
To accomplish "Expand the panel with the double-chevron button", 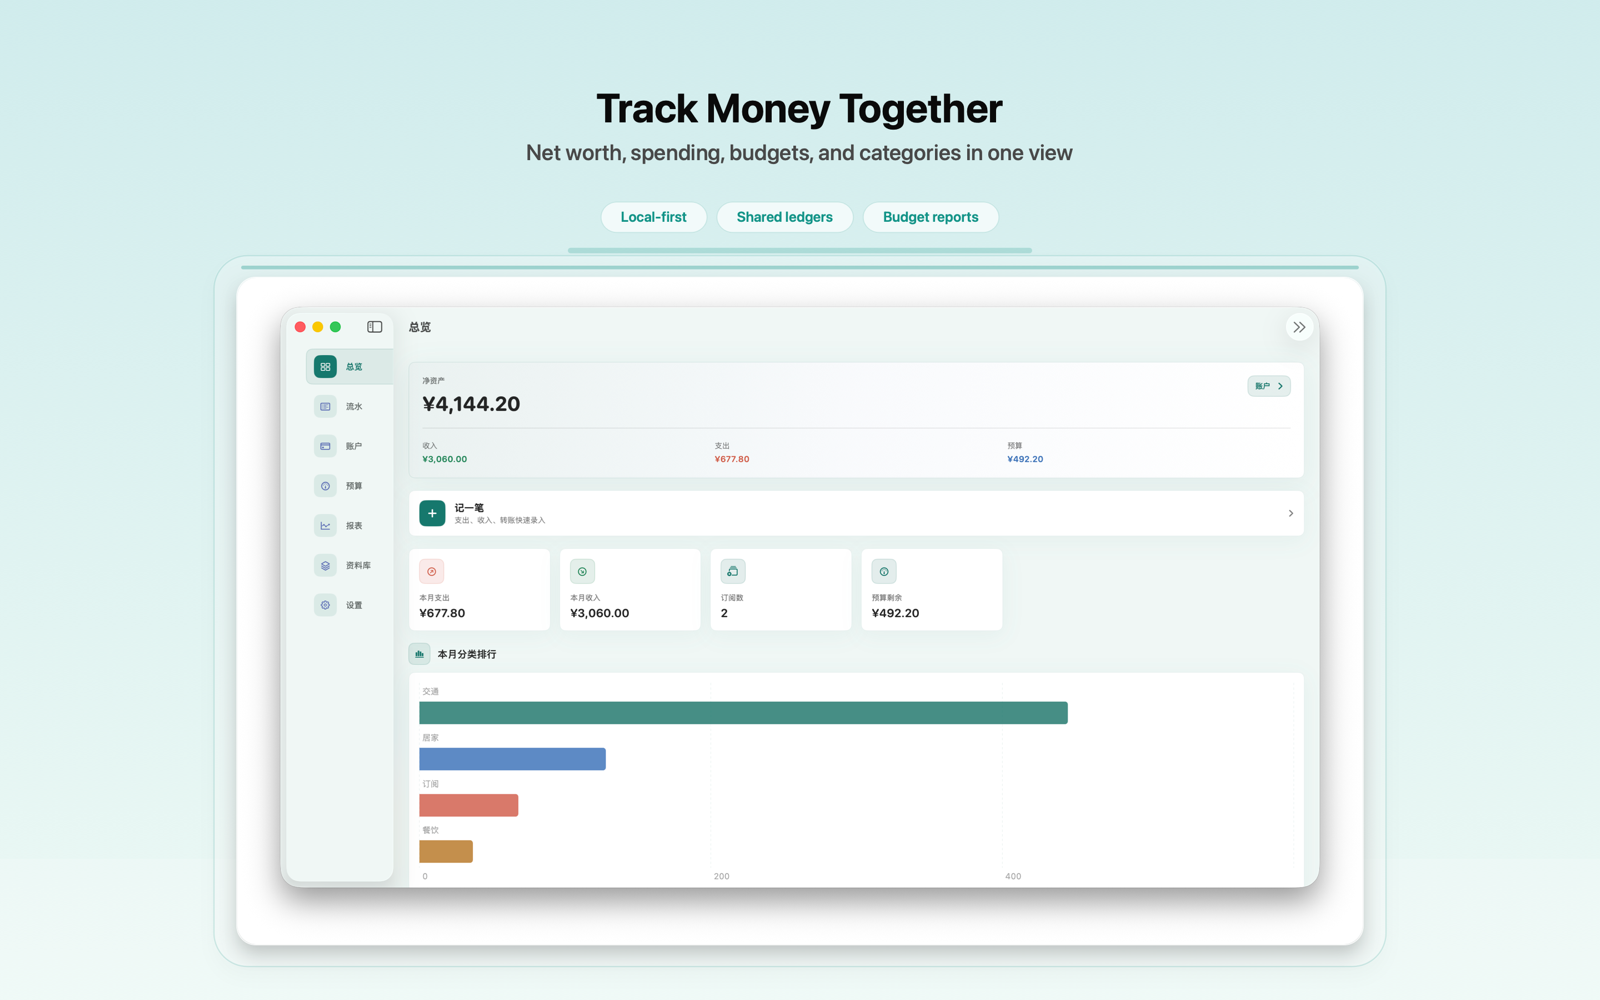I will click(x=1299, y=327).
